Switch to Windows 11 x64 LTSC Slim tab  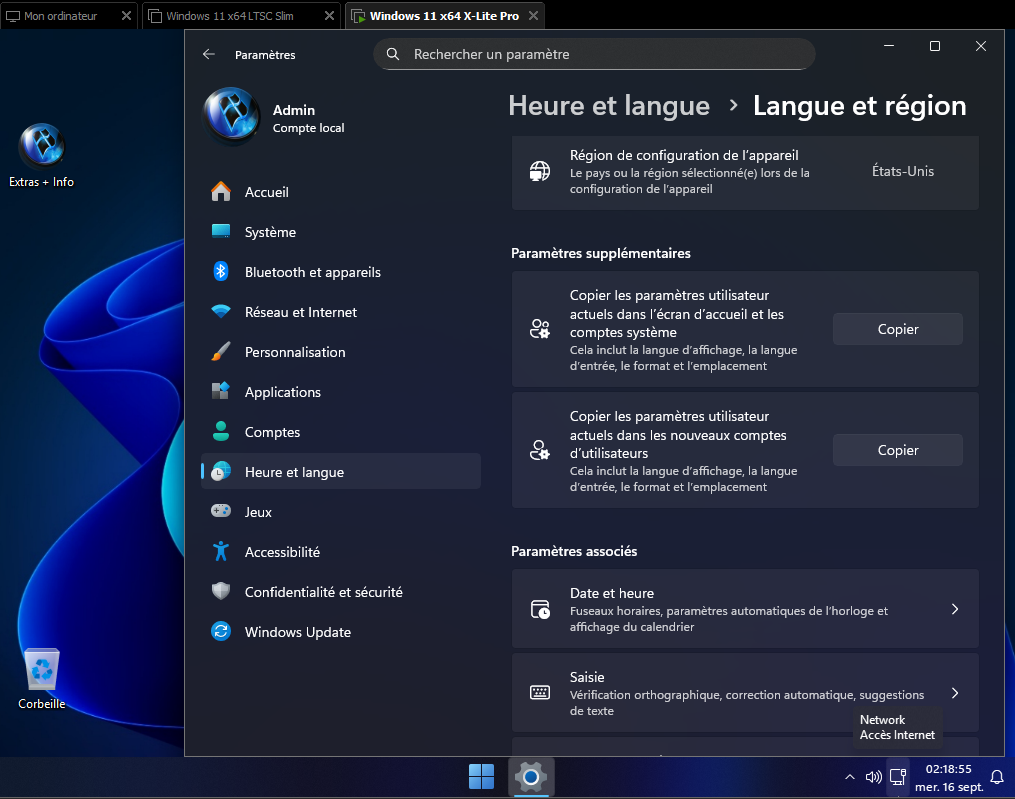[230, 16]
